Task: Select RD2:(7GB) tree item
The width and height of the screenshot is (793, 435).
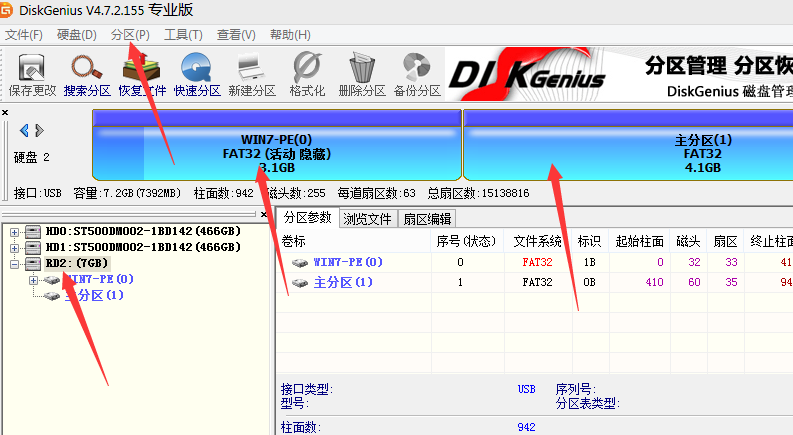Action: coord(77,264)
